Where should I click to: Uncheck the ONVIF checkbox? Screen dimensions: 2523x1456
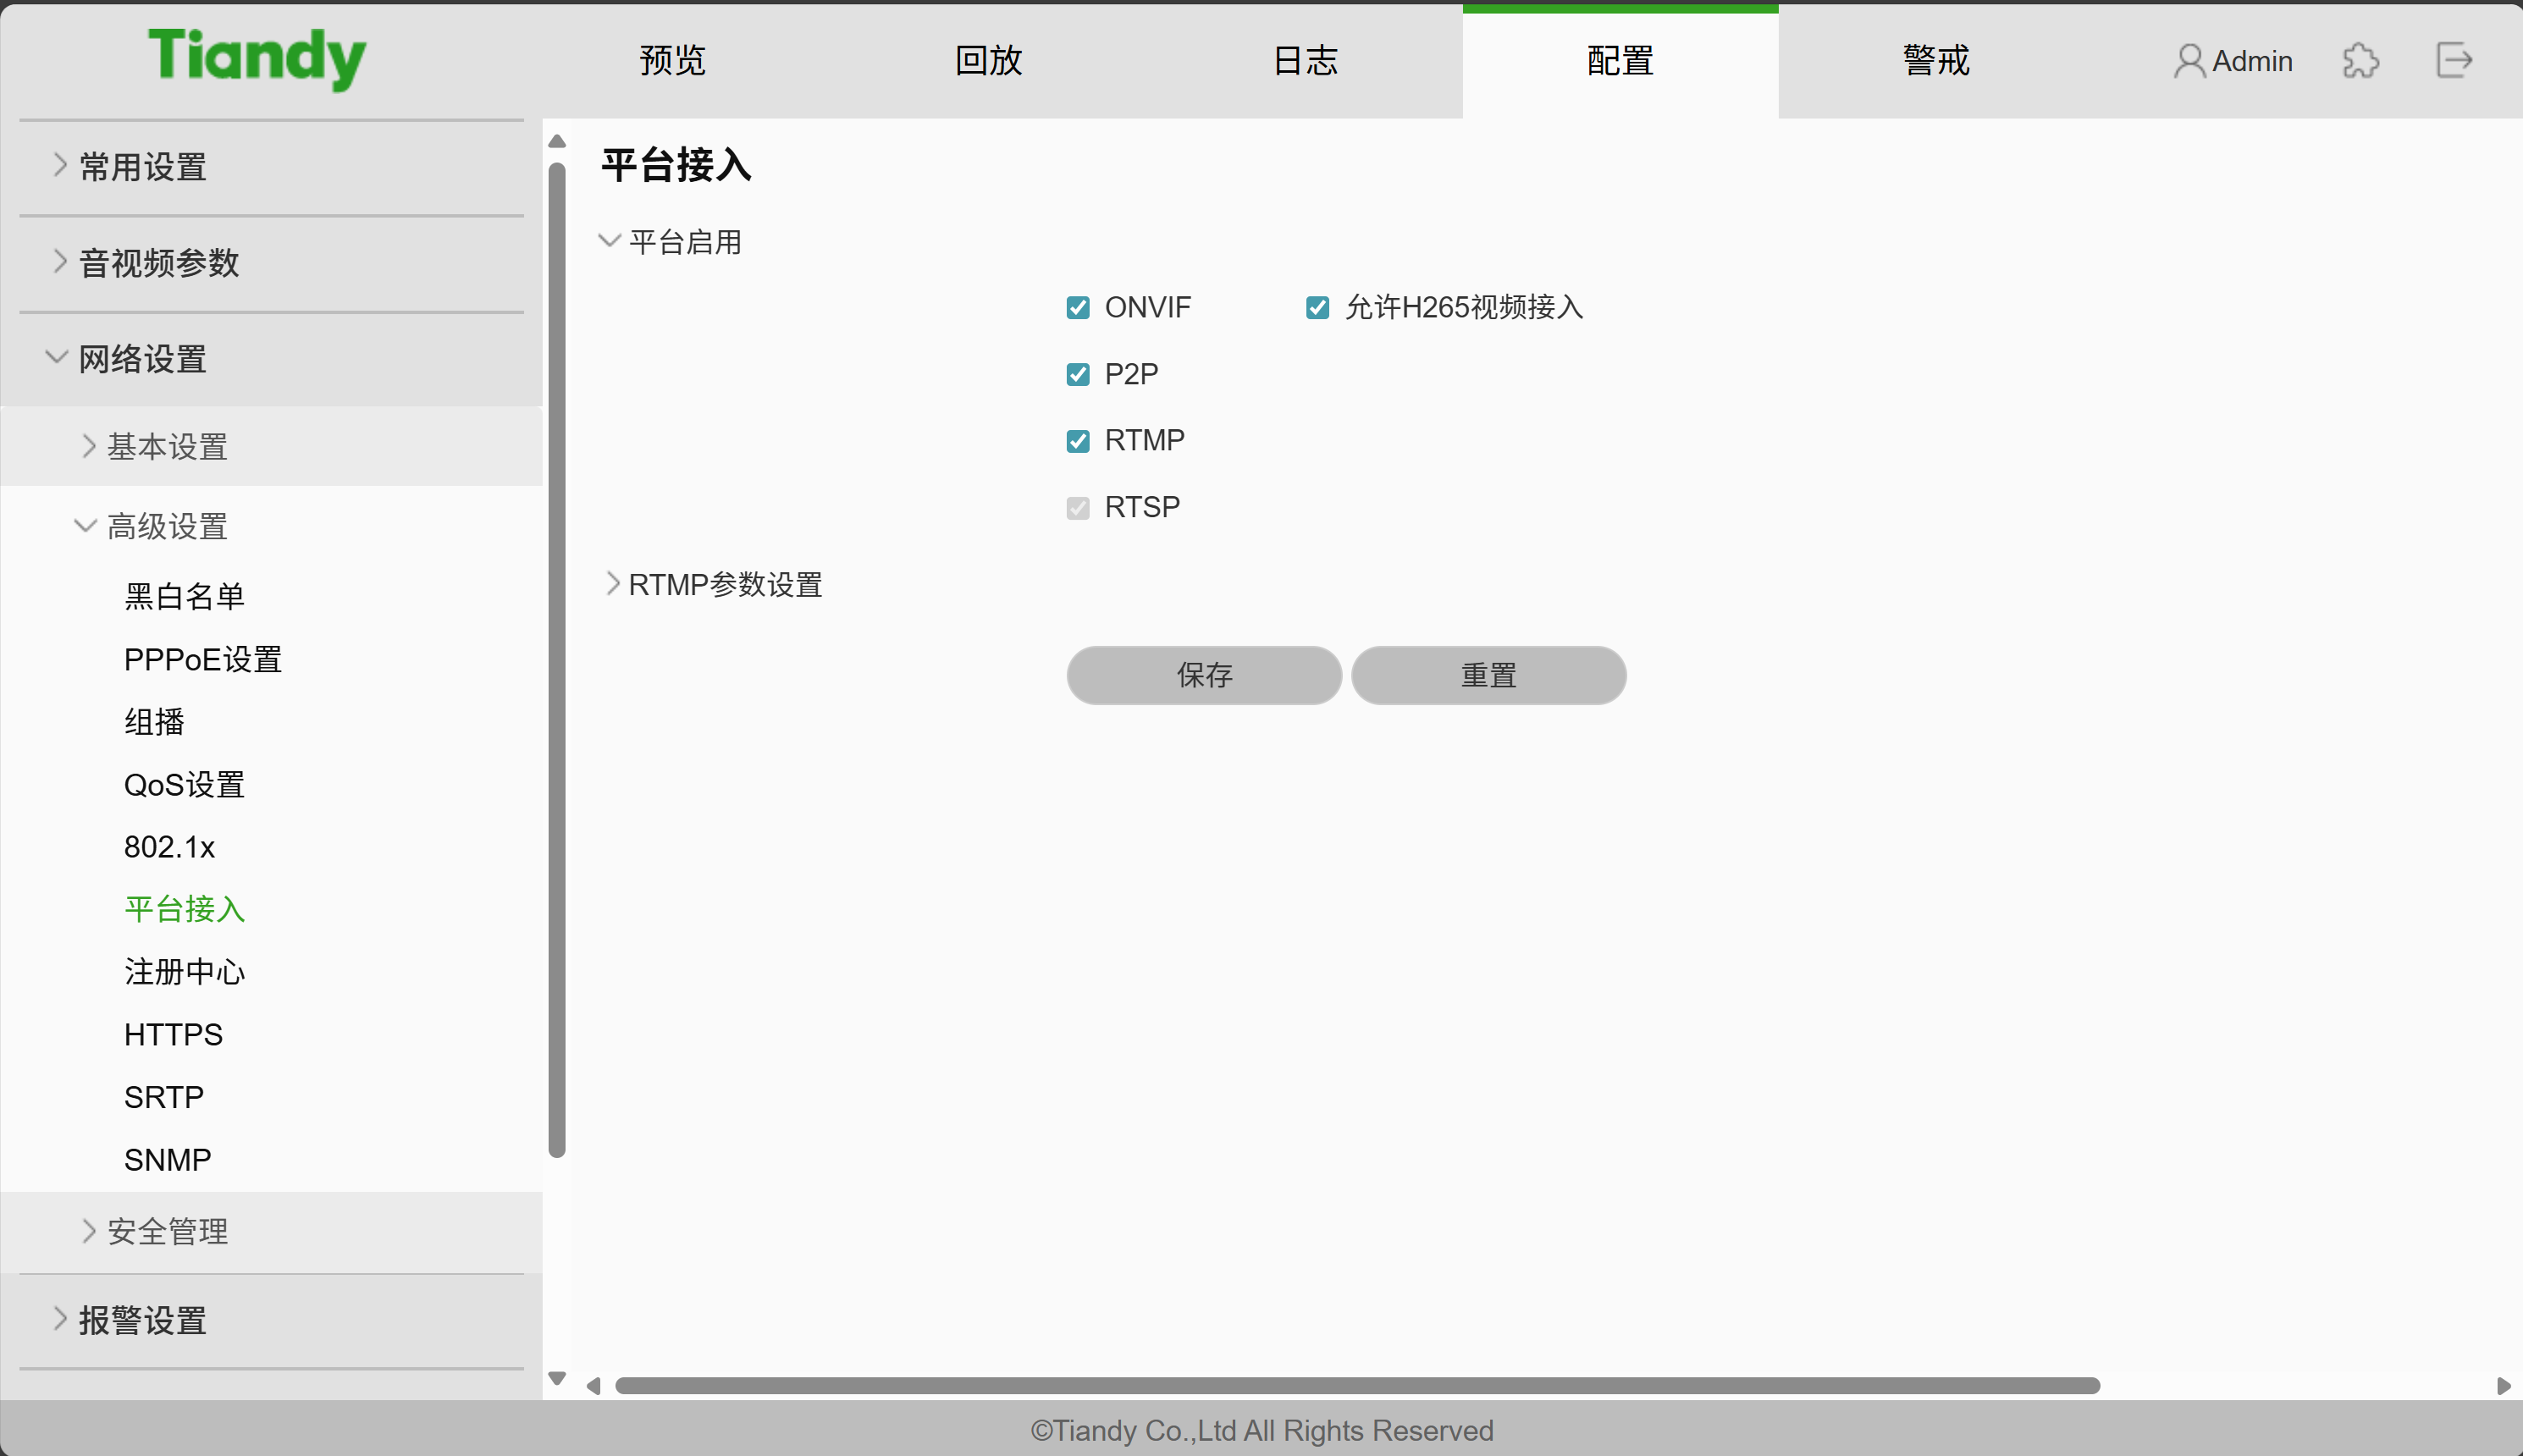[1077, 308]
